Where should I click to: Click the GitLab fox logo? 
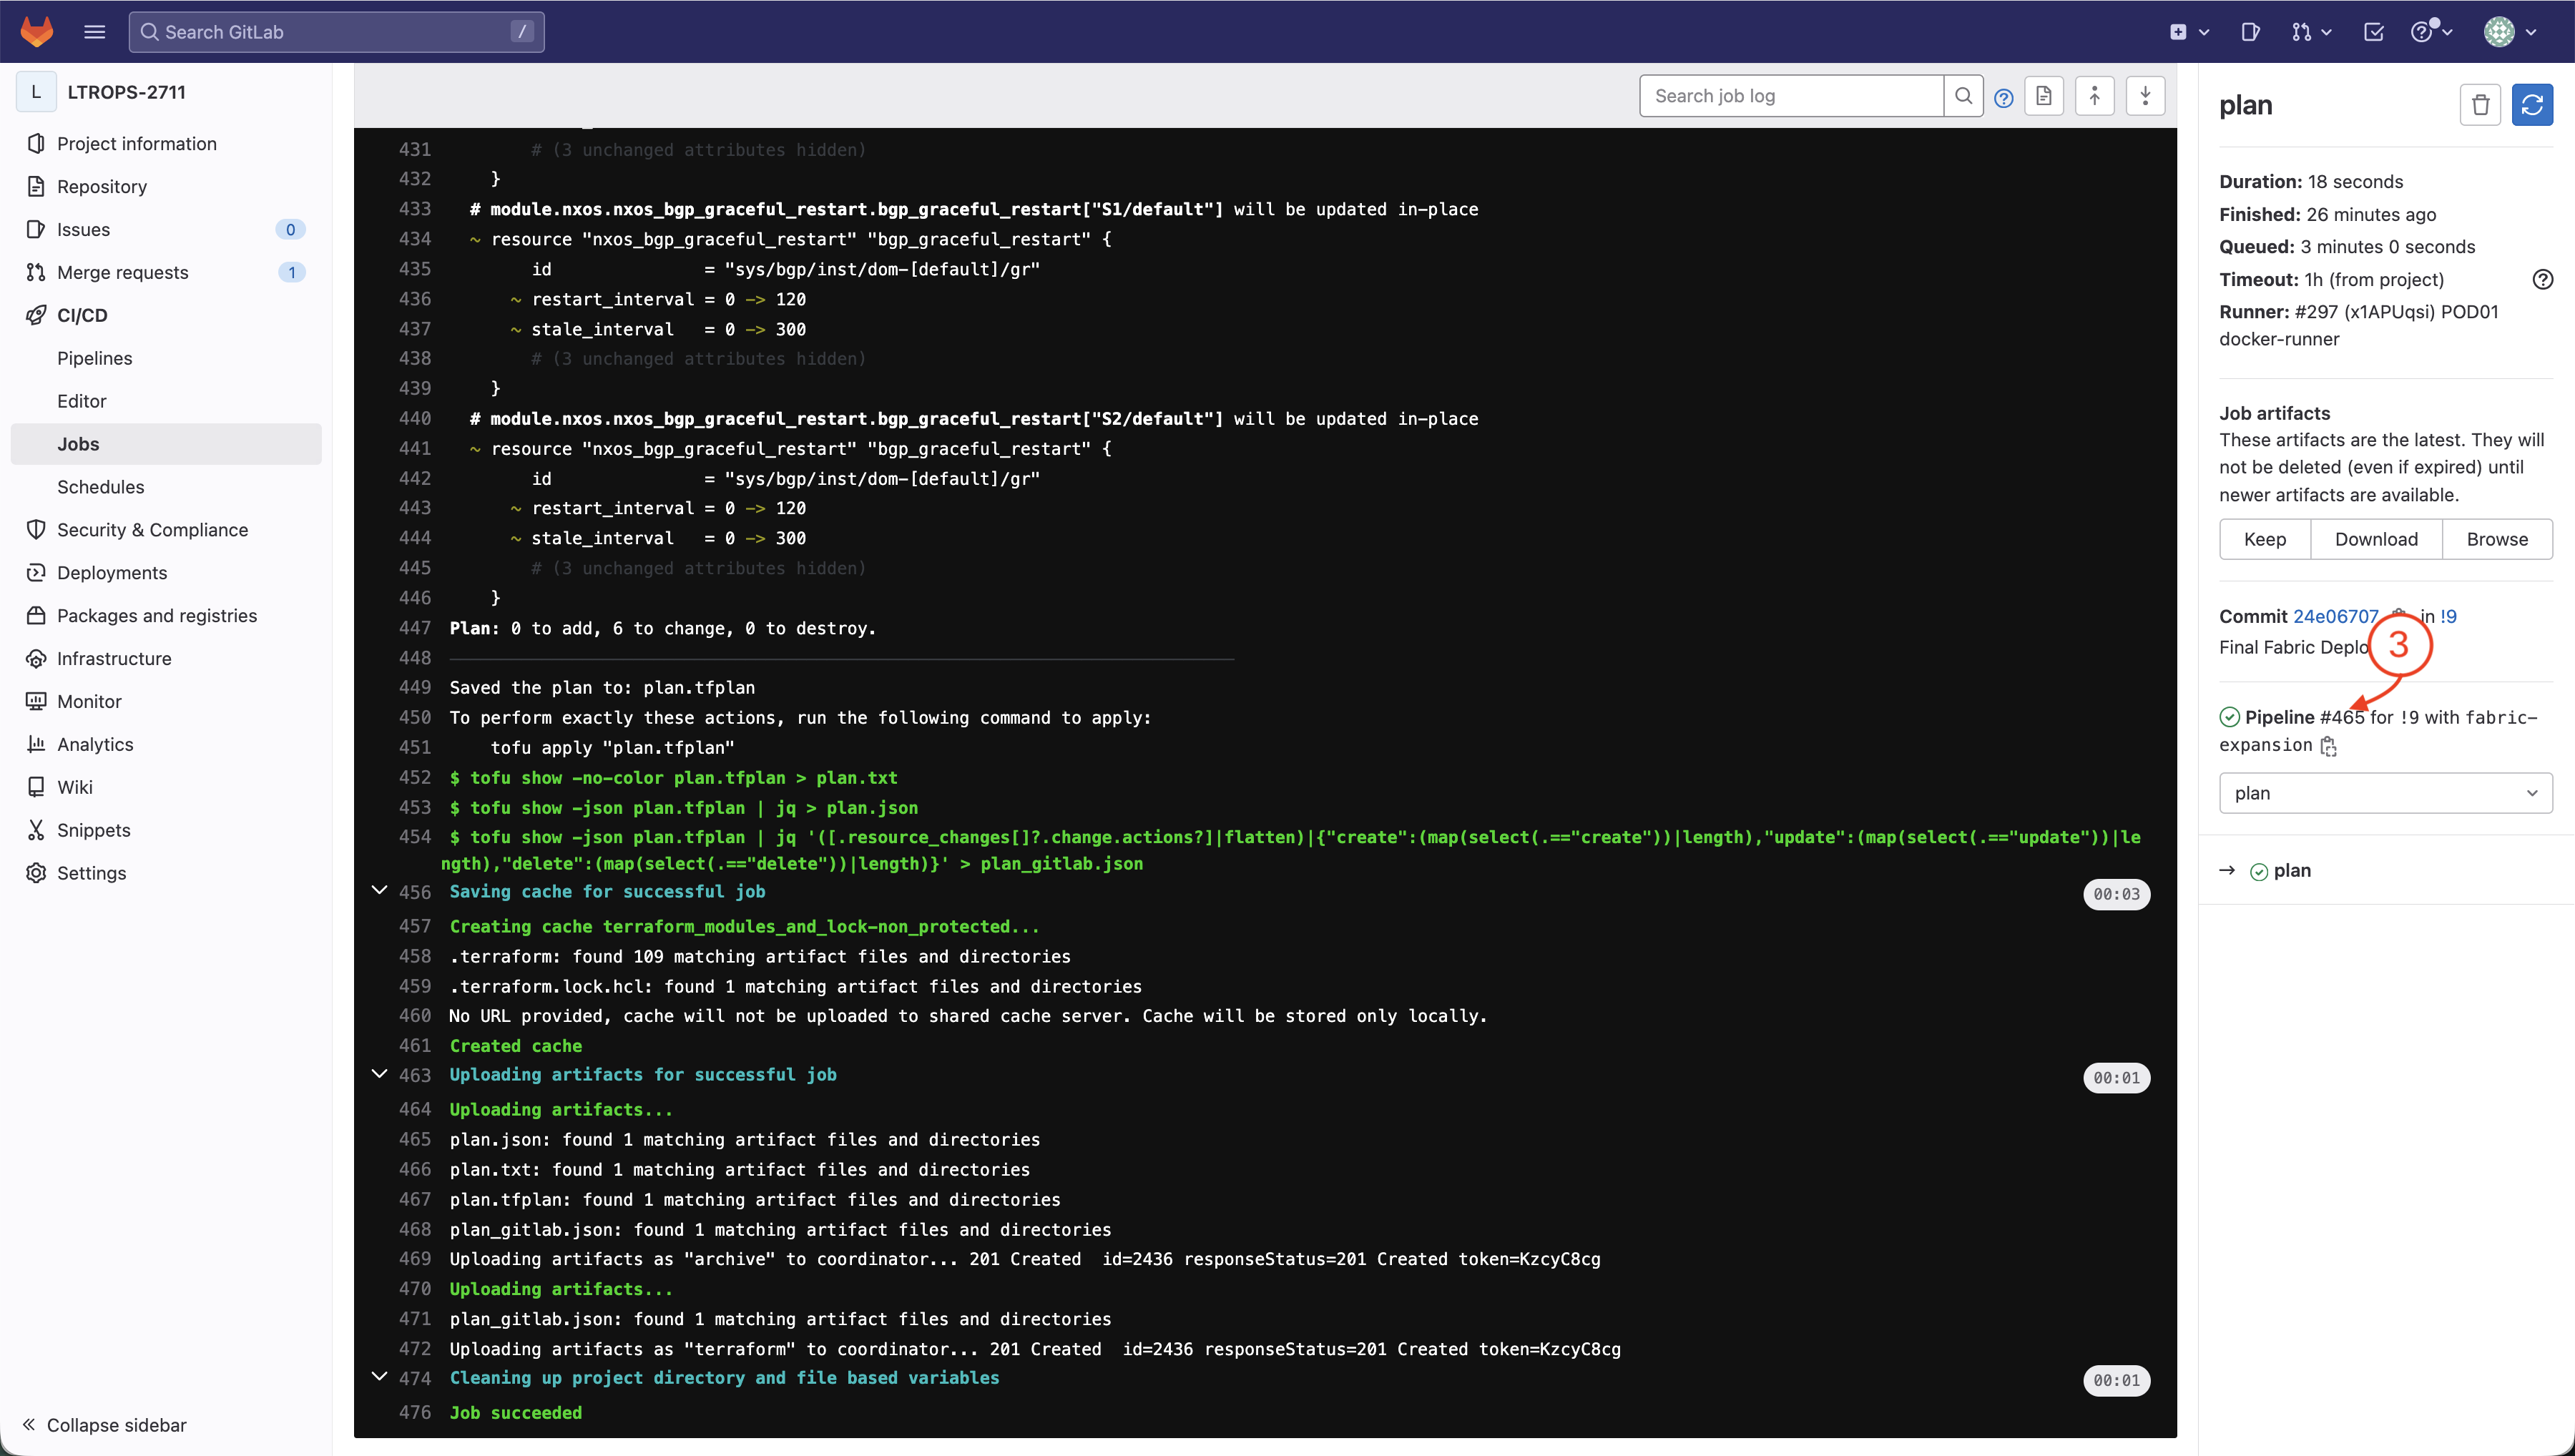[x=37, y=31]
